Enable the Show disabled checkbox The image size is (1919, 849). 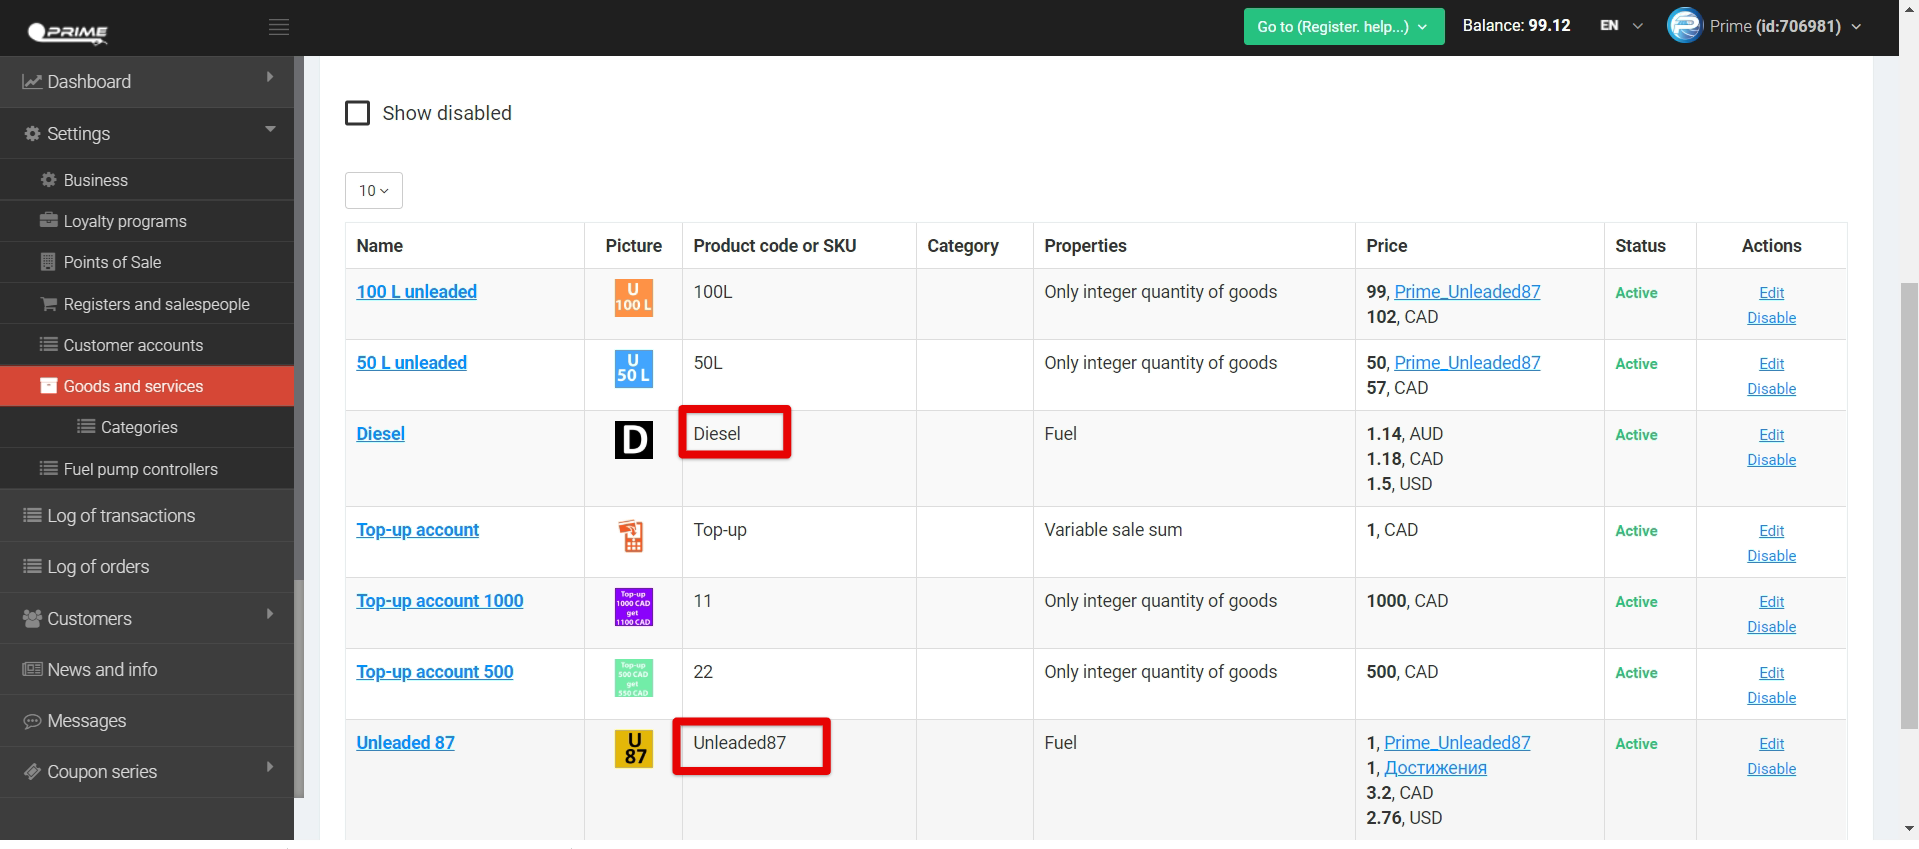(x=357, y=113)
